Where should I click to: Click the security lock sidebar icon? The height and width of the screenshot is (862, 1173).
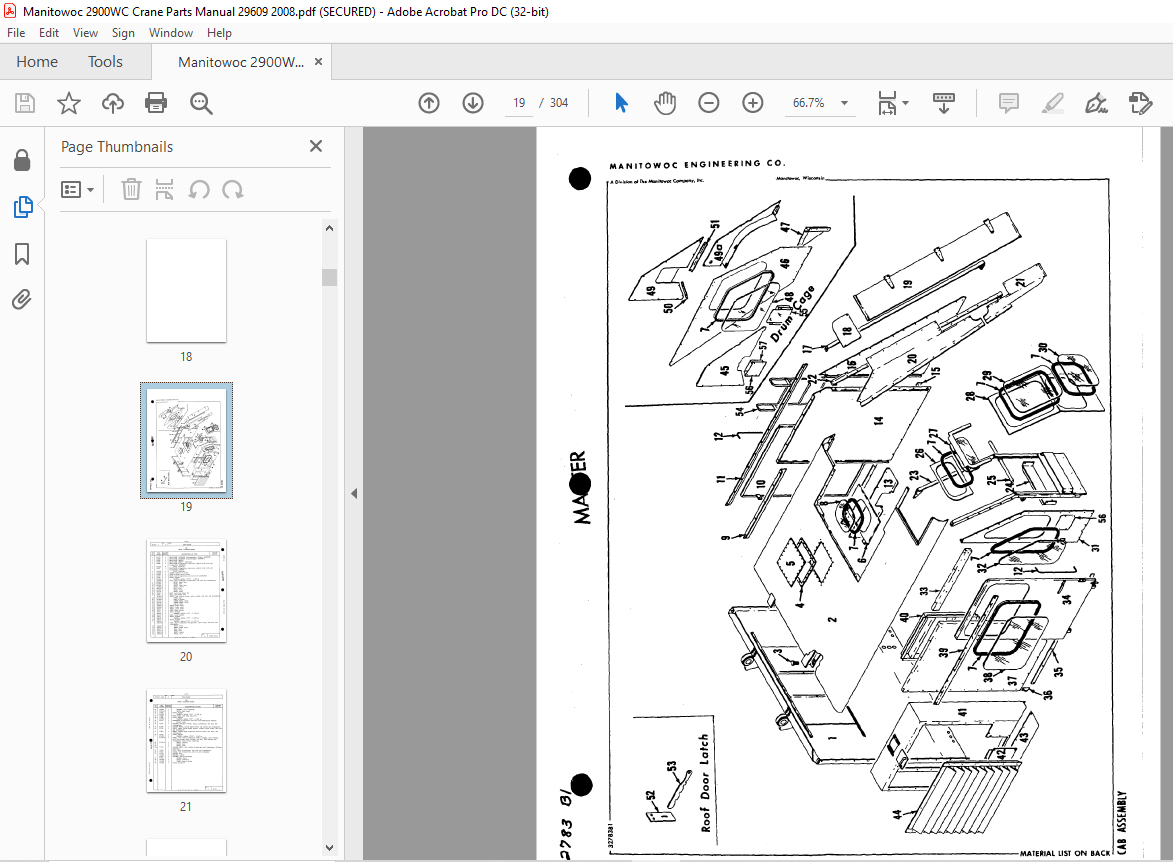pyautogui.click(x=22, y=159)
